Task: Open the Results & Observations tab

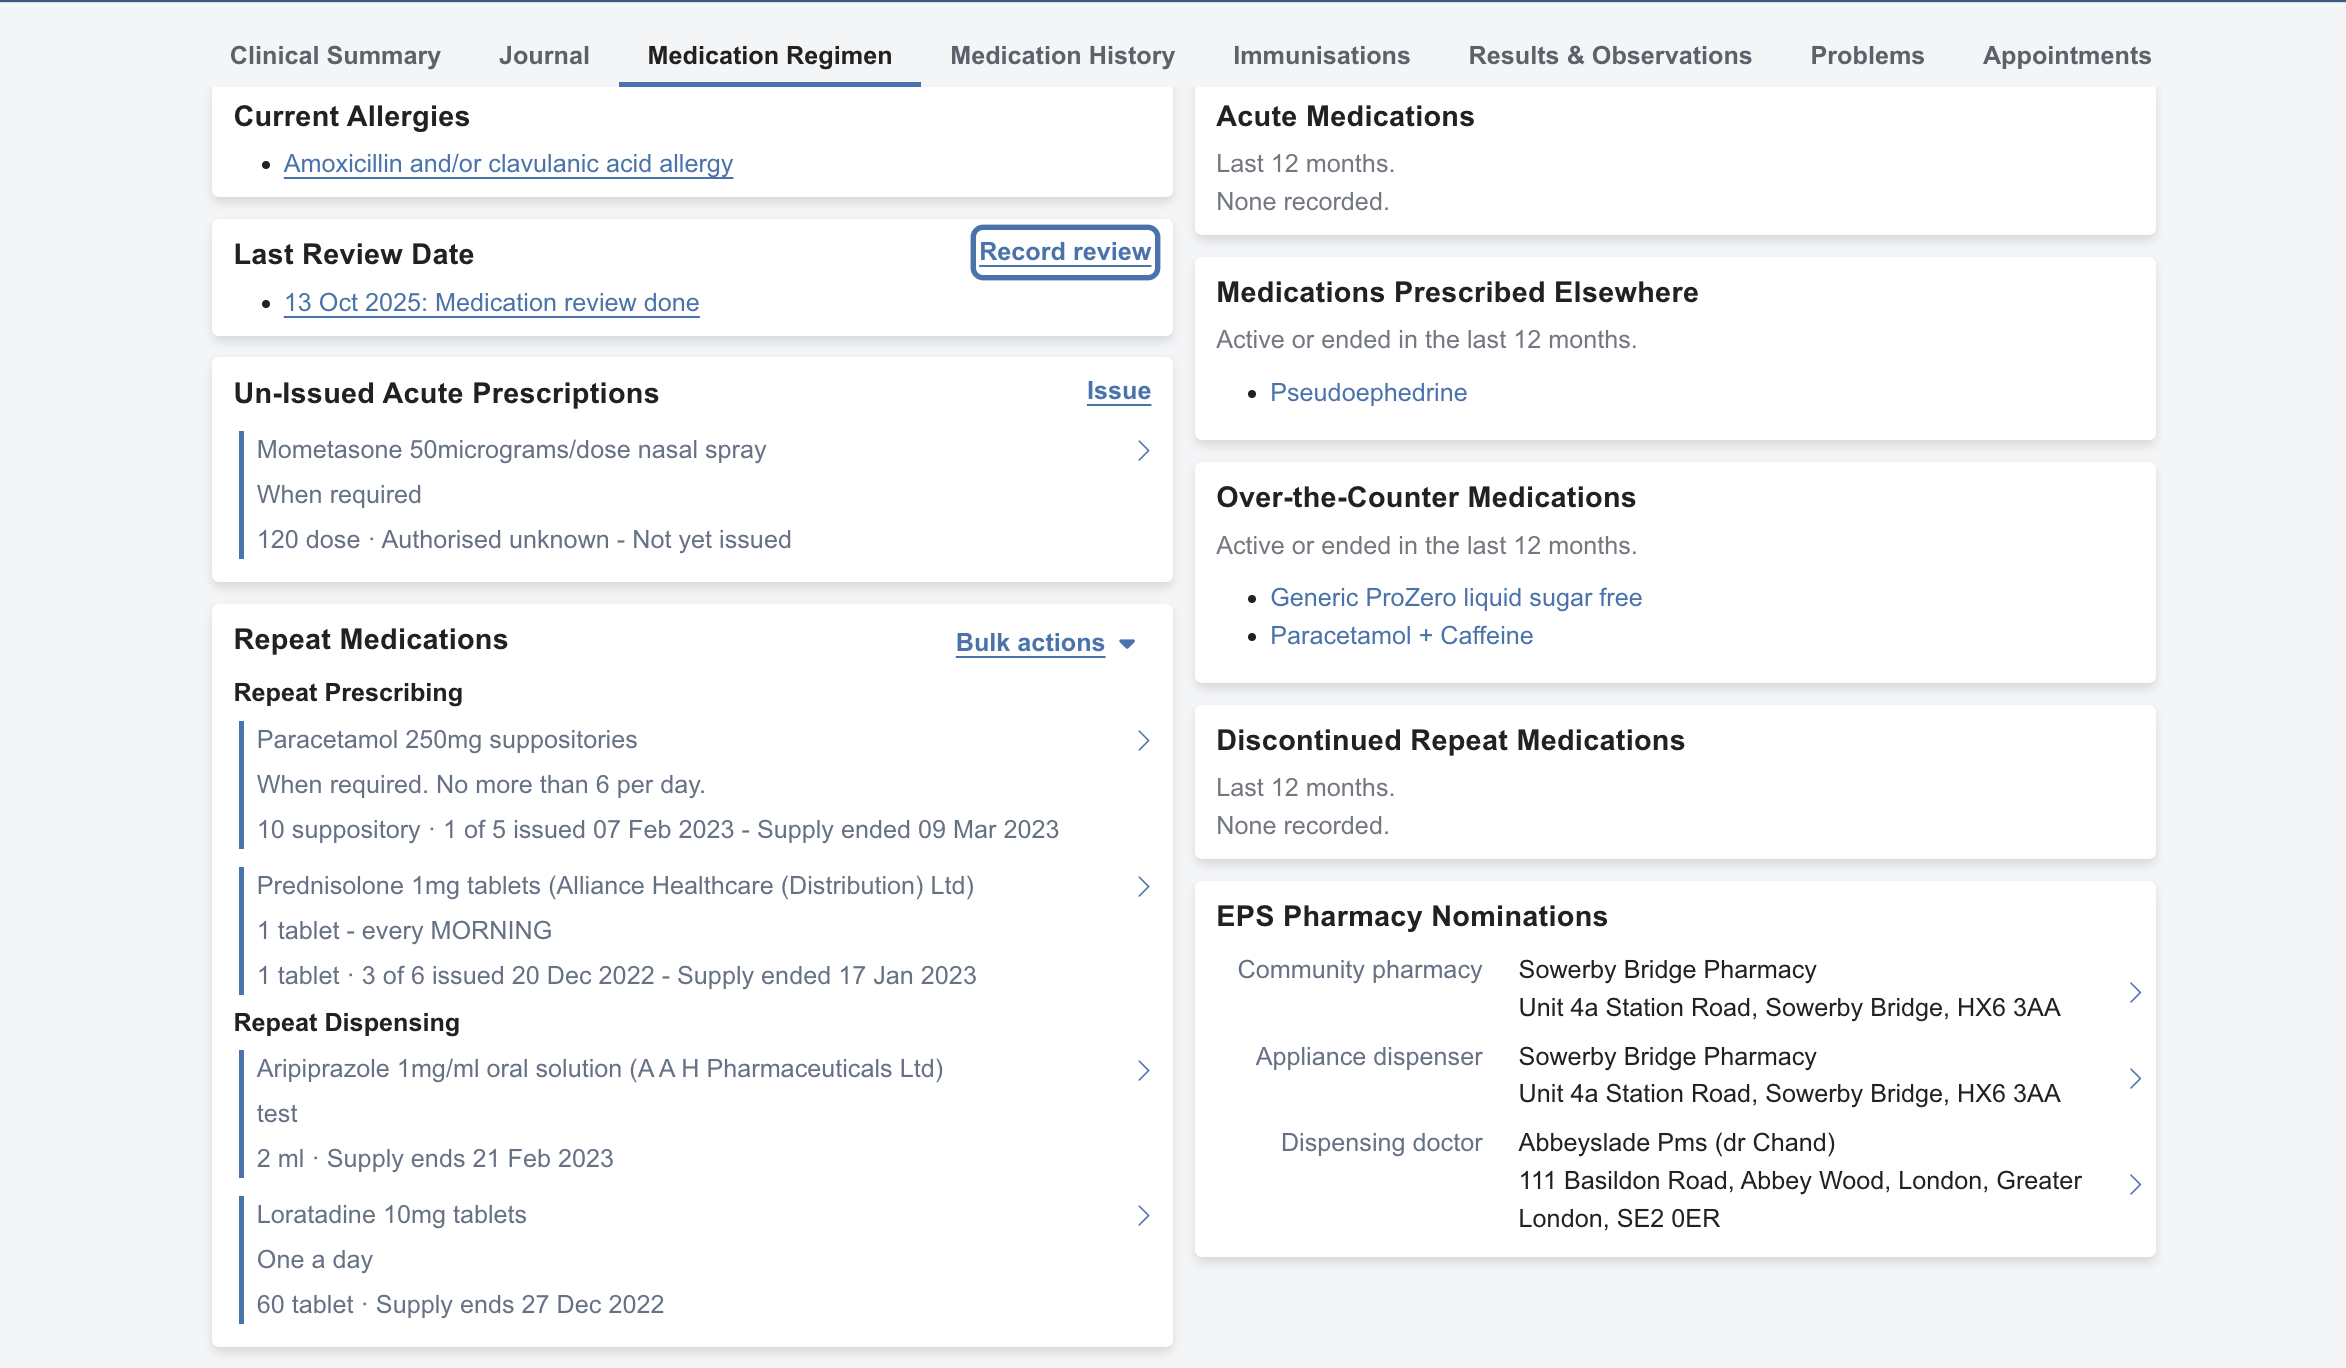Action: pyautogui.click(x=1609, y=56)
